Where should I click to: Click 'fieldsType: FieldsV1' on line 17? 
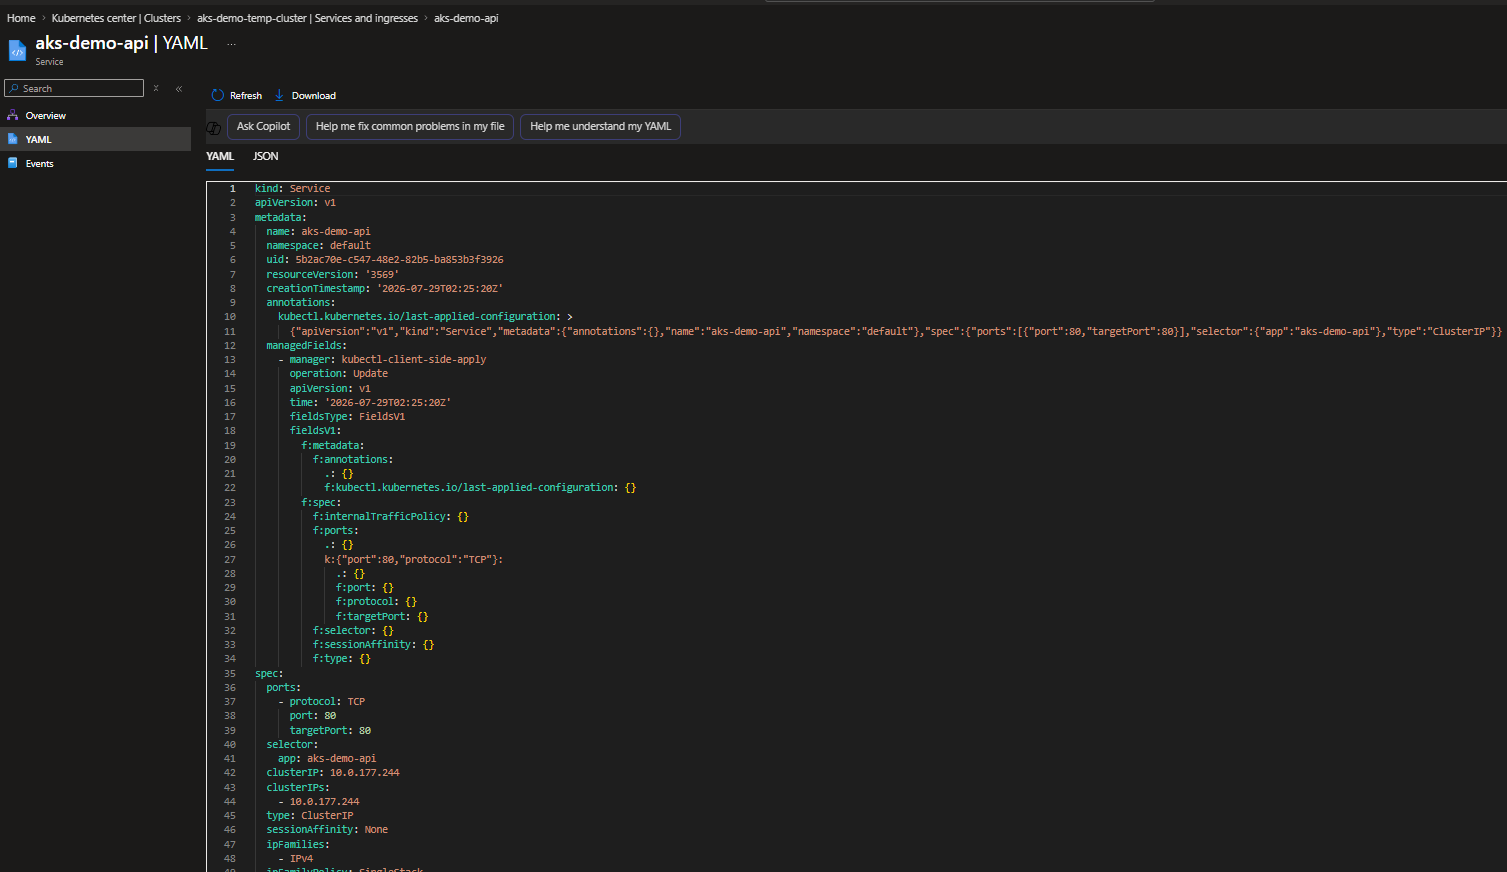pyautogui.click(x=347, y=416)
